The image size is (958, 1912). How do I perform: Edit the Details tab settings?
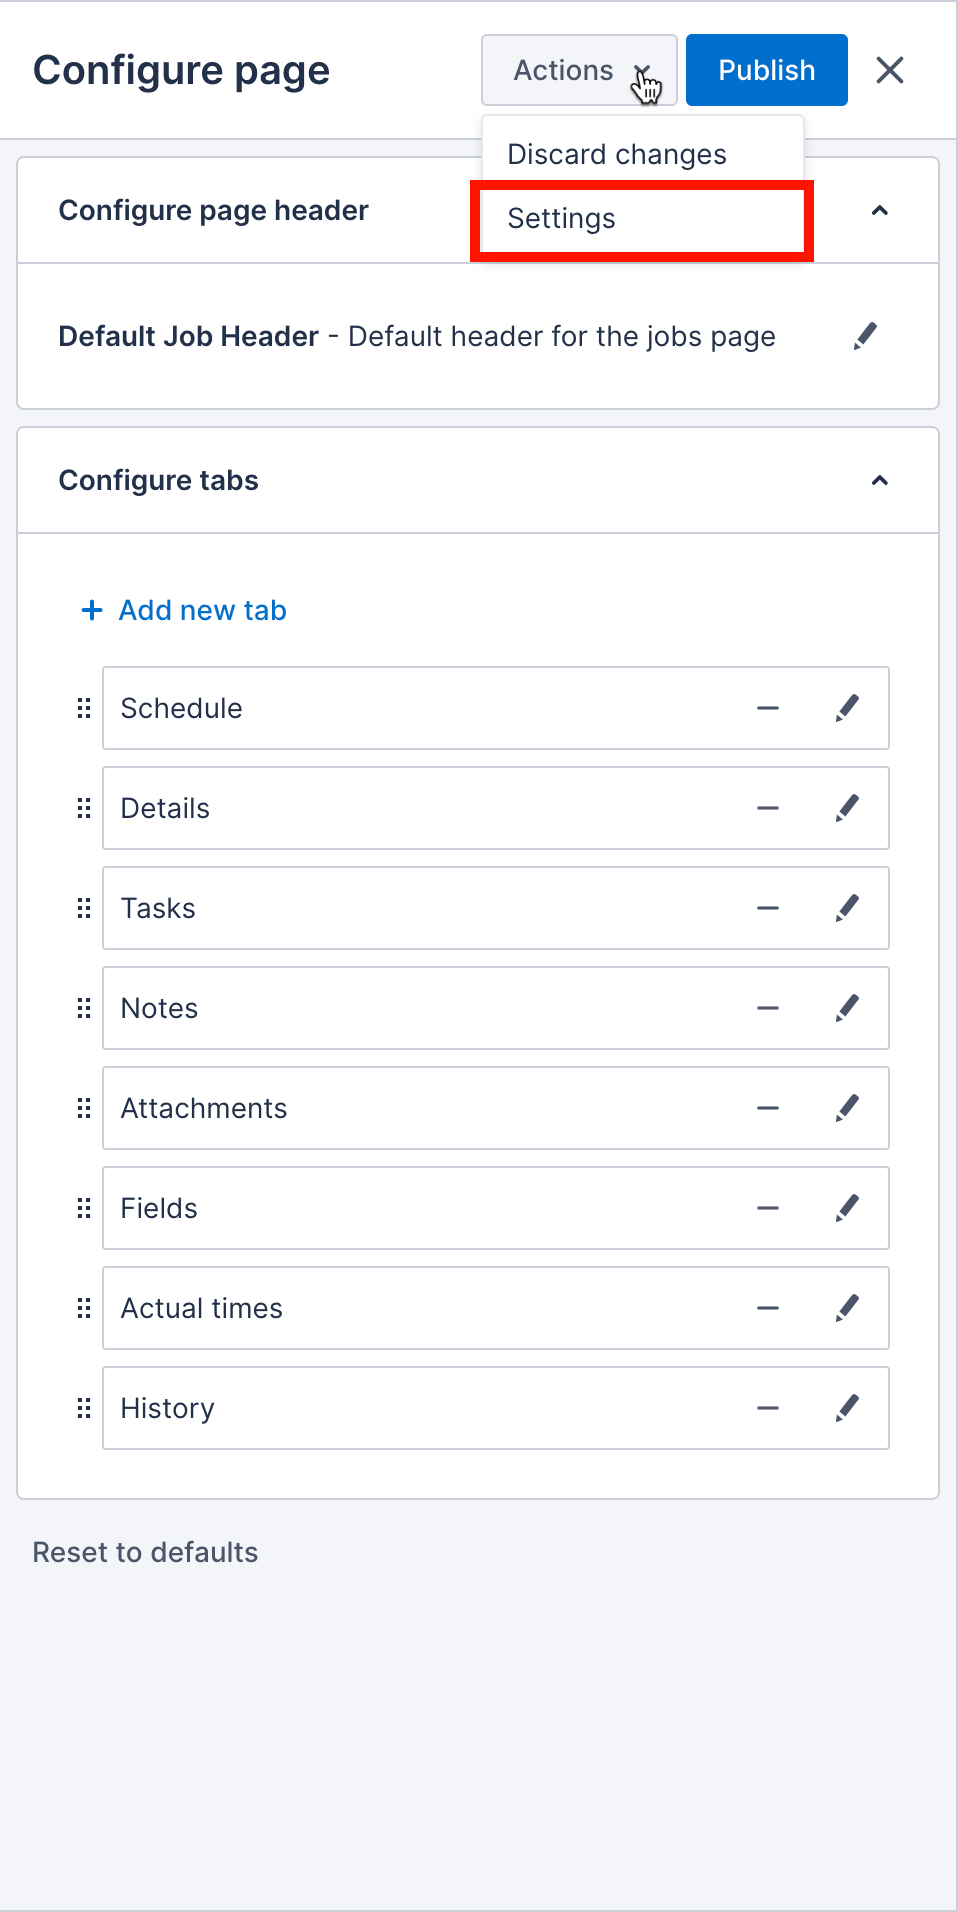click(x=846, y=808)
